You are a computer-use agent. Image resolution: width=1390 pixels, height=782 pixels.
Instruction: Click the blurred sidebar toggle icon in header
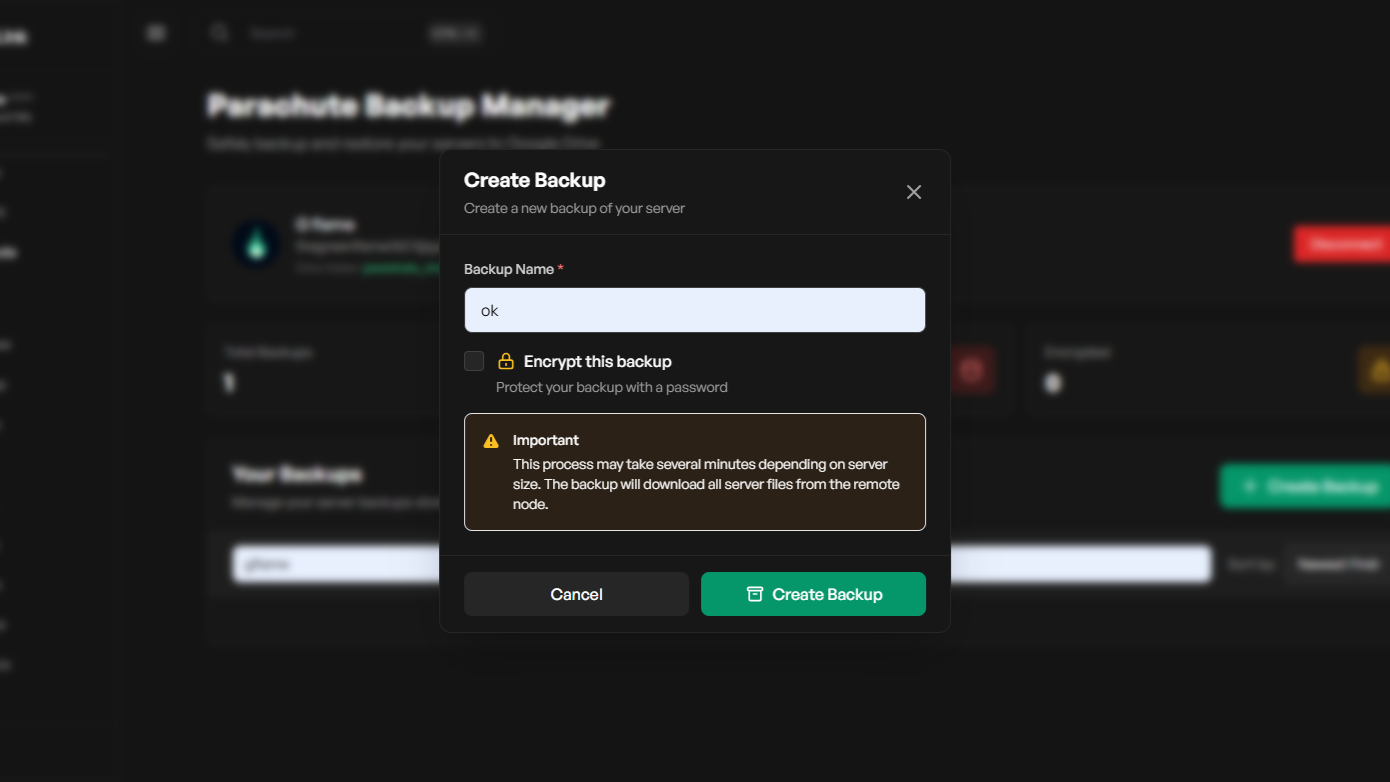pyautogui.click(x=156, y=33)
